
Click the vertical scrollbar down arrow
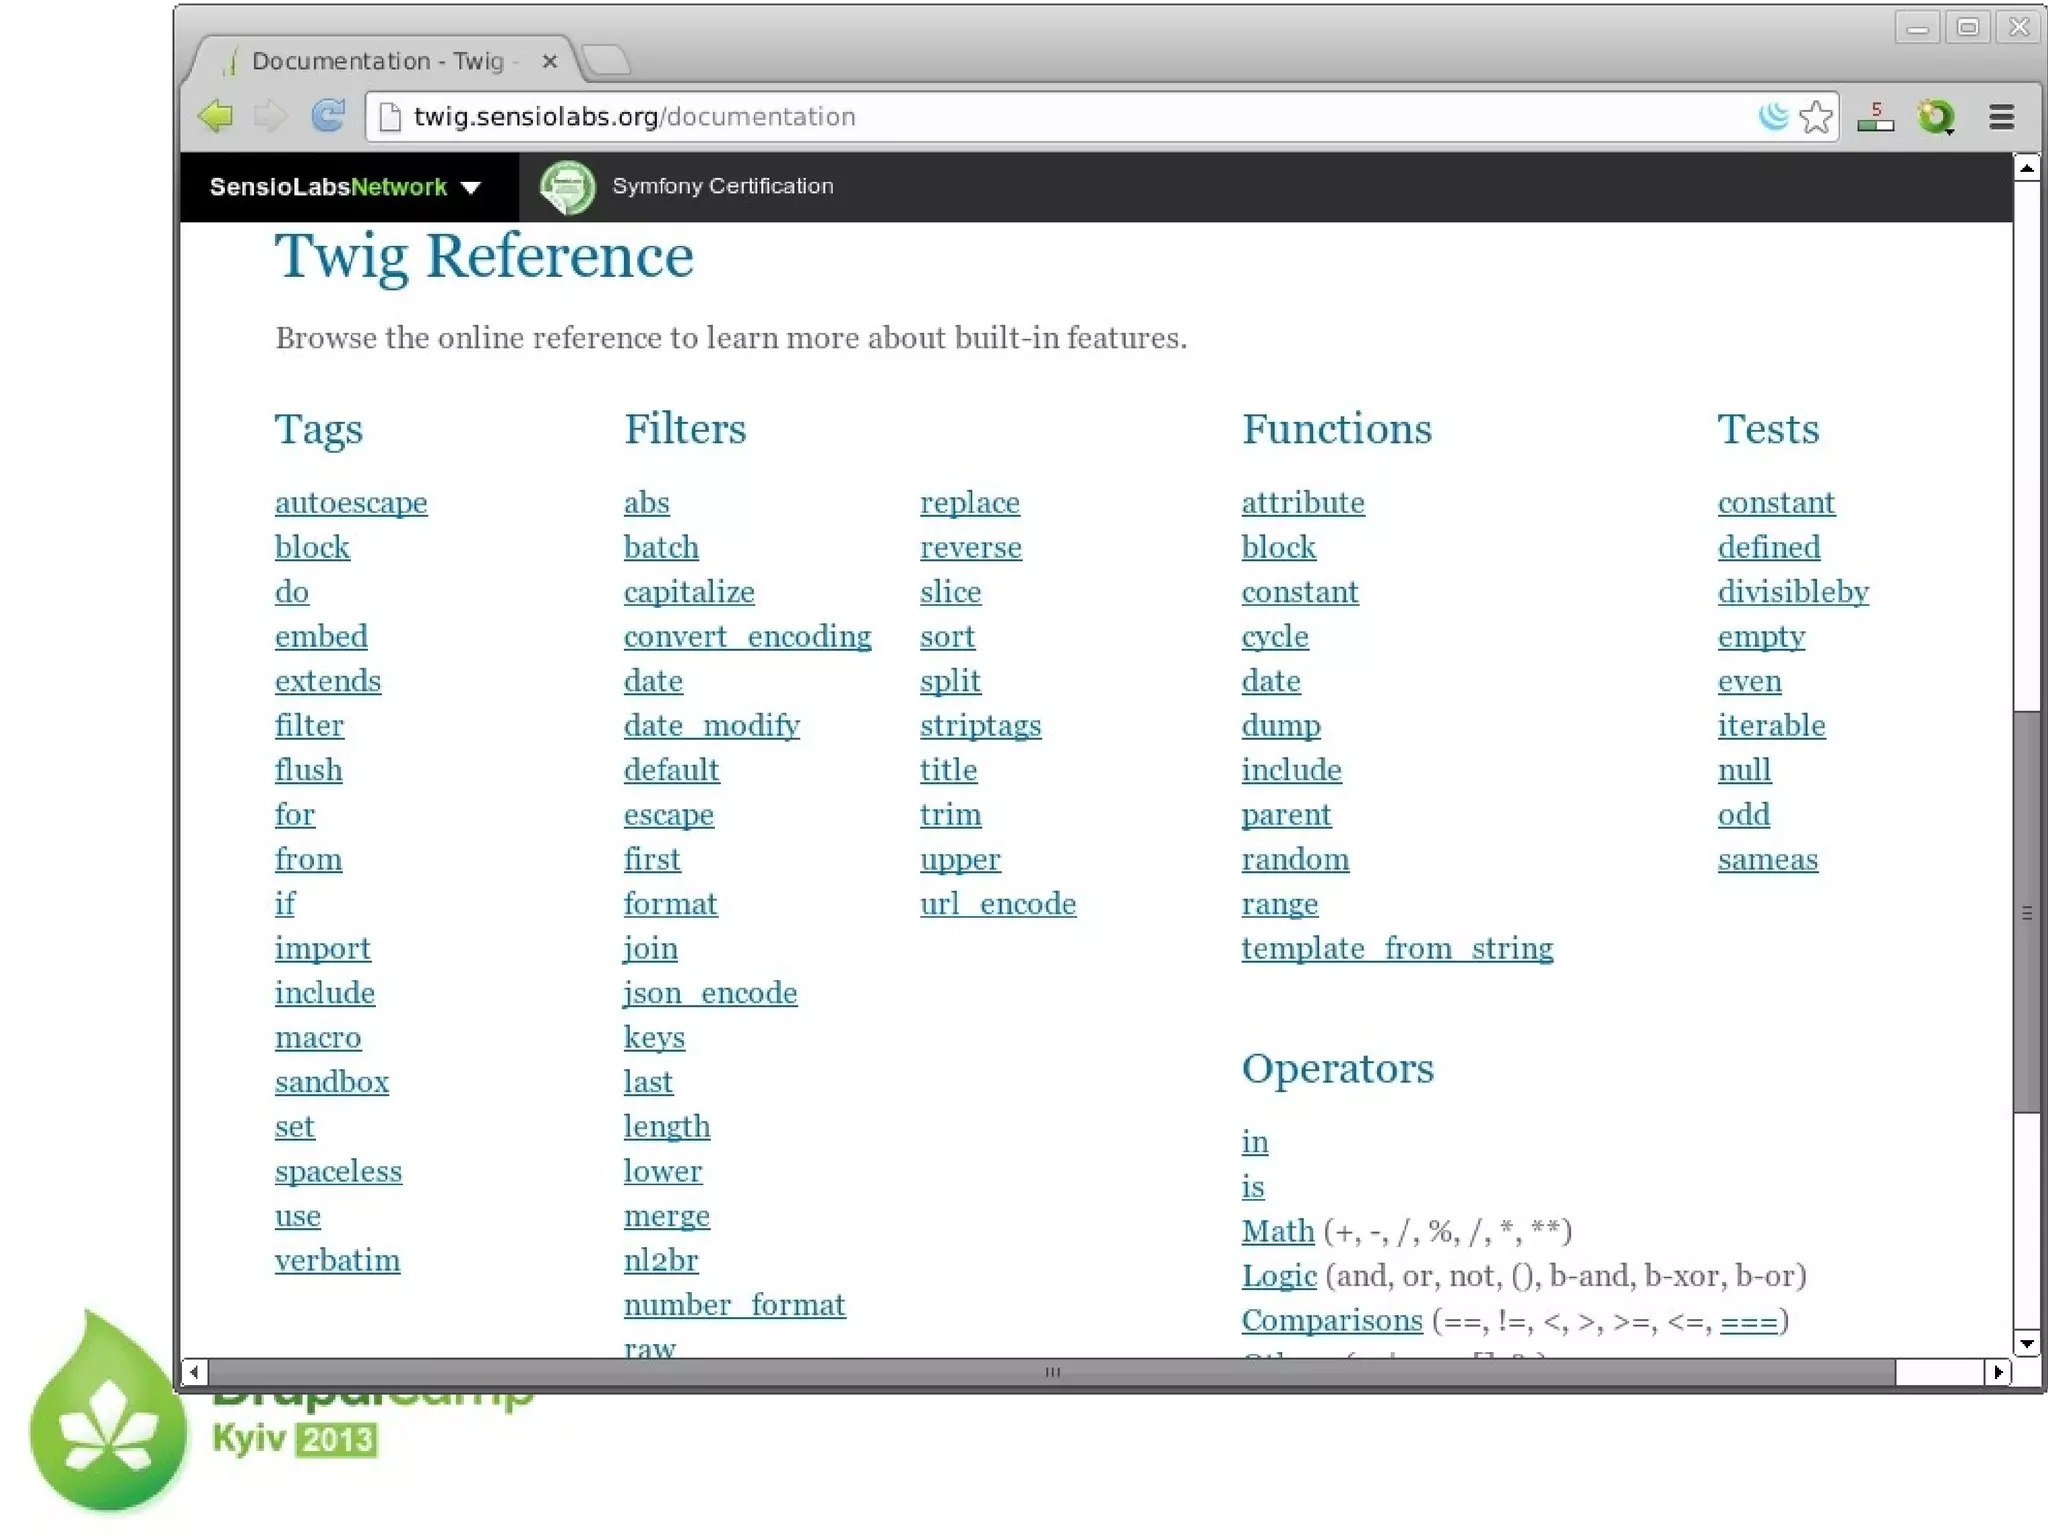(2027, 1344)
